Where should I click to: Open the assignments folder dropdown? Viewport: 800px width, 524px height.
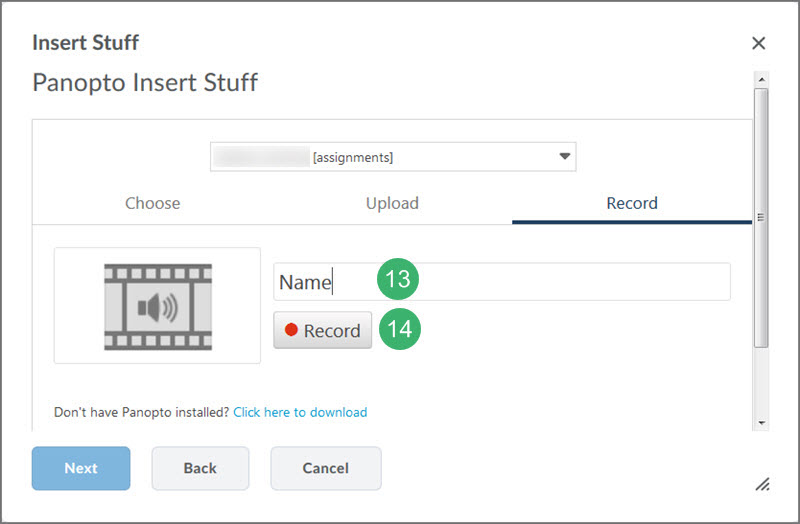[393, 157]
